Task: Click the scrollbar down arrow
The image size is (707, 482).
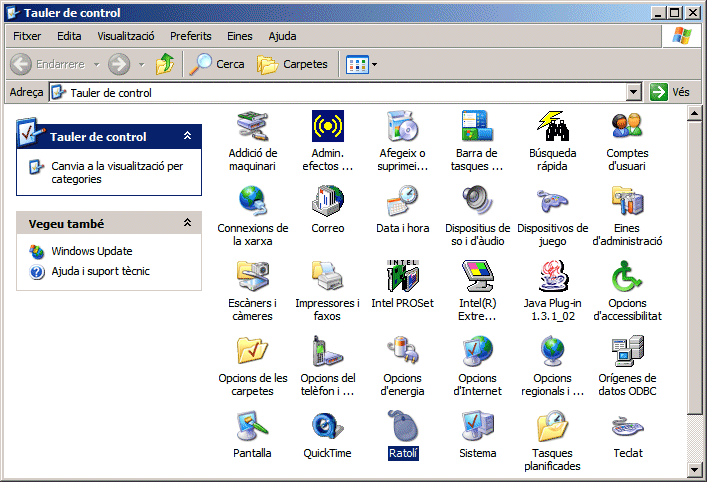Action: click(x=695, y=470)
